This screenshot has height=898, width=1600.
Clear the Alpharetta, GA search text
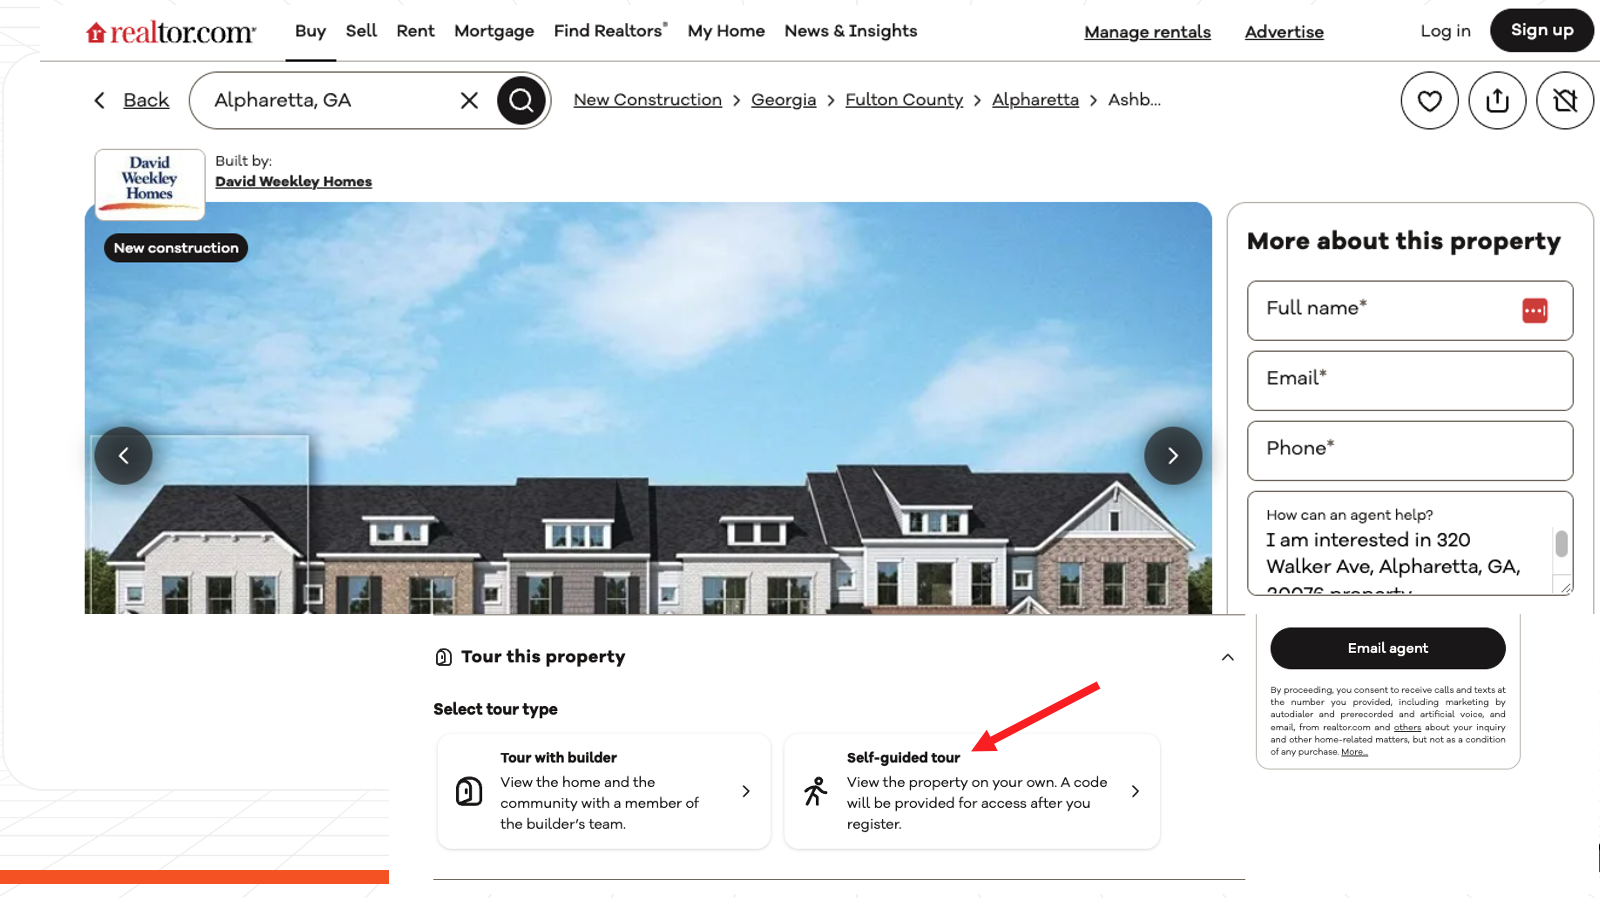[469, 100]
